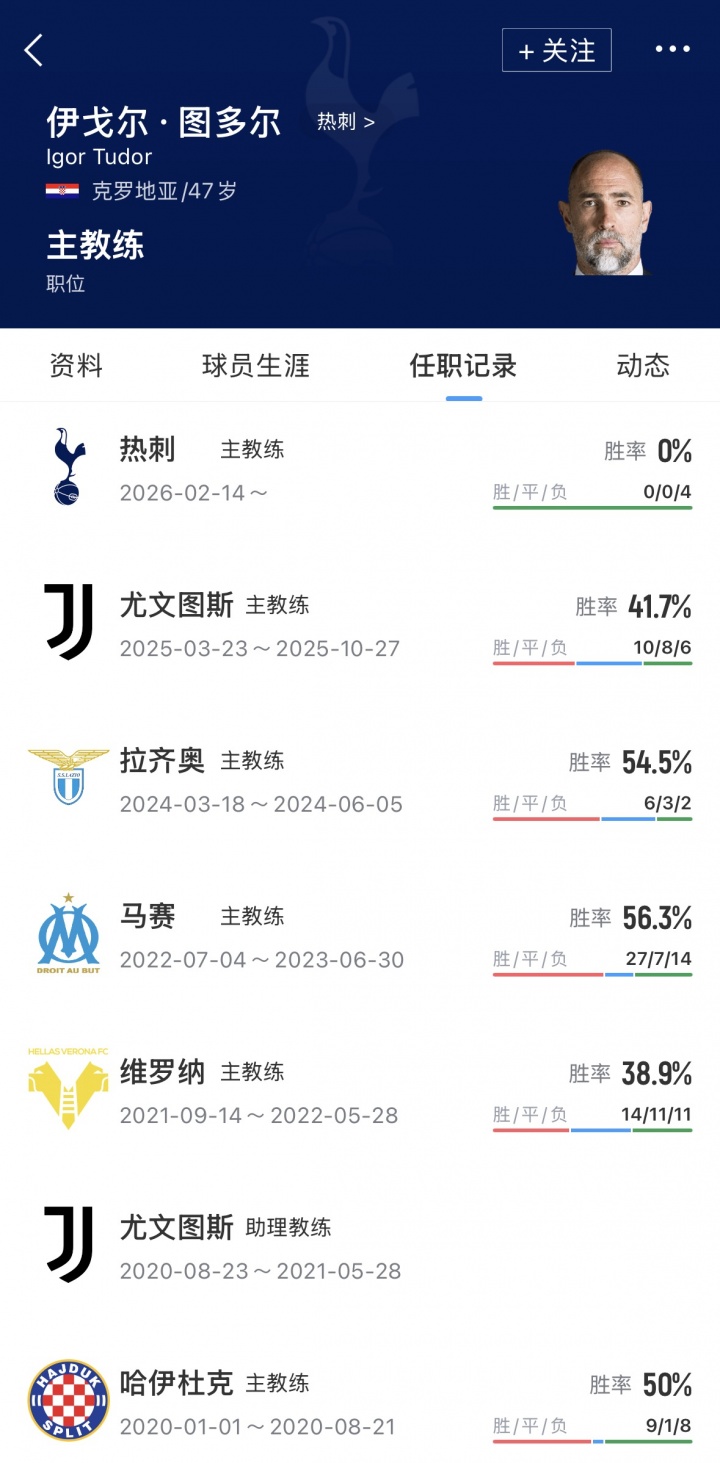The image size is (720, 1463).
Task: Tap the Lazio eagle crest icon
Action: pos(68,777)
